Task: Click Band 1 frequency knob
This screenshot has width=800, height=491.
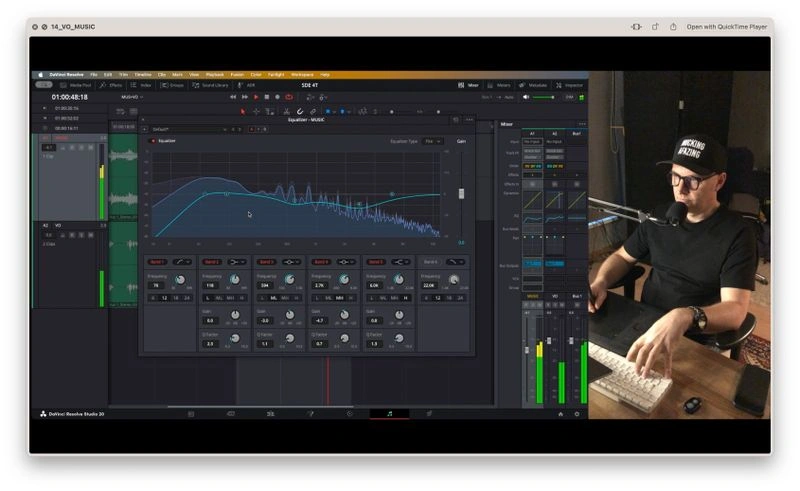Action: click(x=180, y=280)
